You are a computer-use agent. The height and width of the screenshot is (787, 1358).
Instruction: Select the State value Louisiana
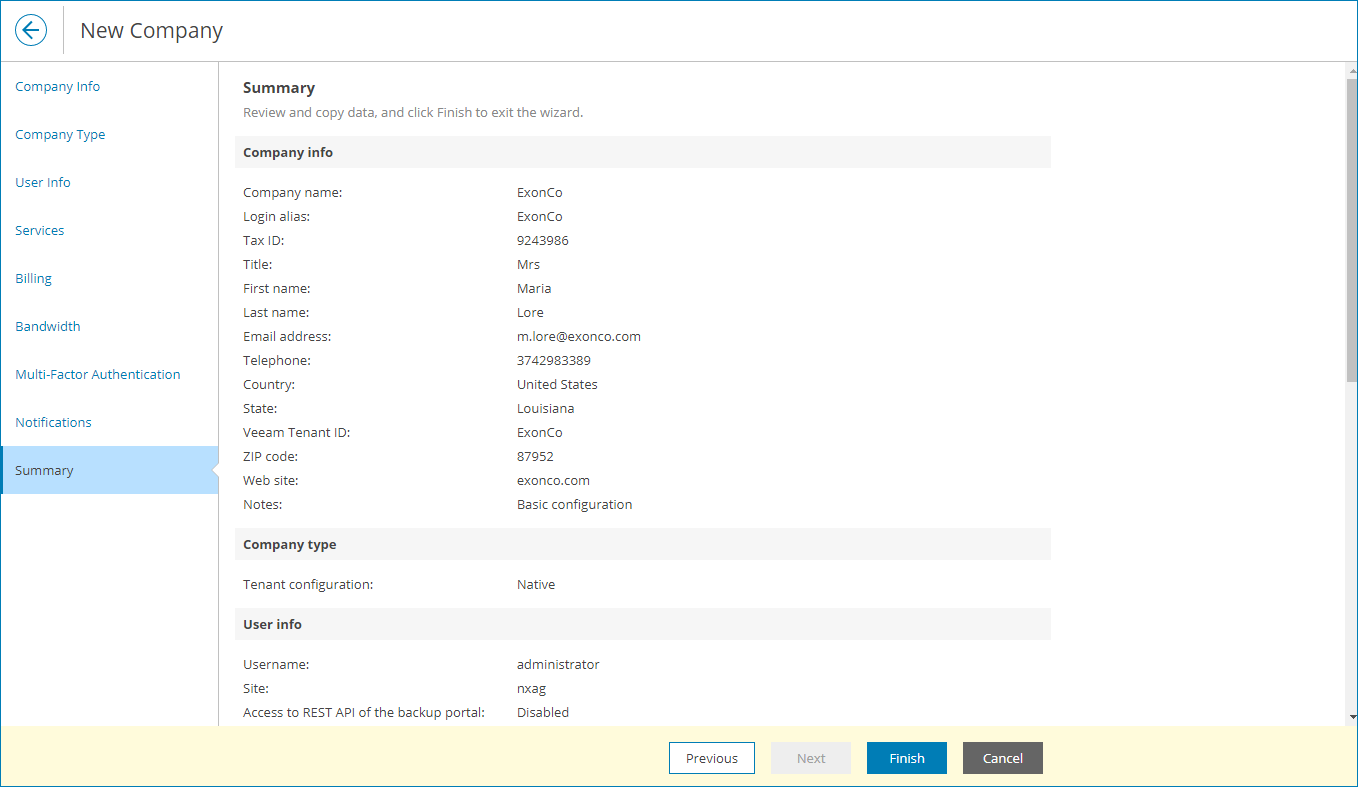(x=546, y=409)
